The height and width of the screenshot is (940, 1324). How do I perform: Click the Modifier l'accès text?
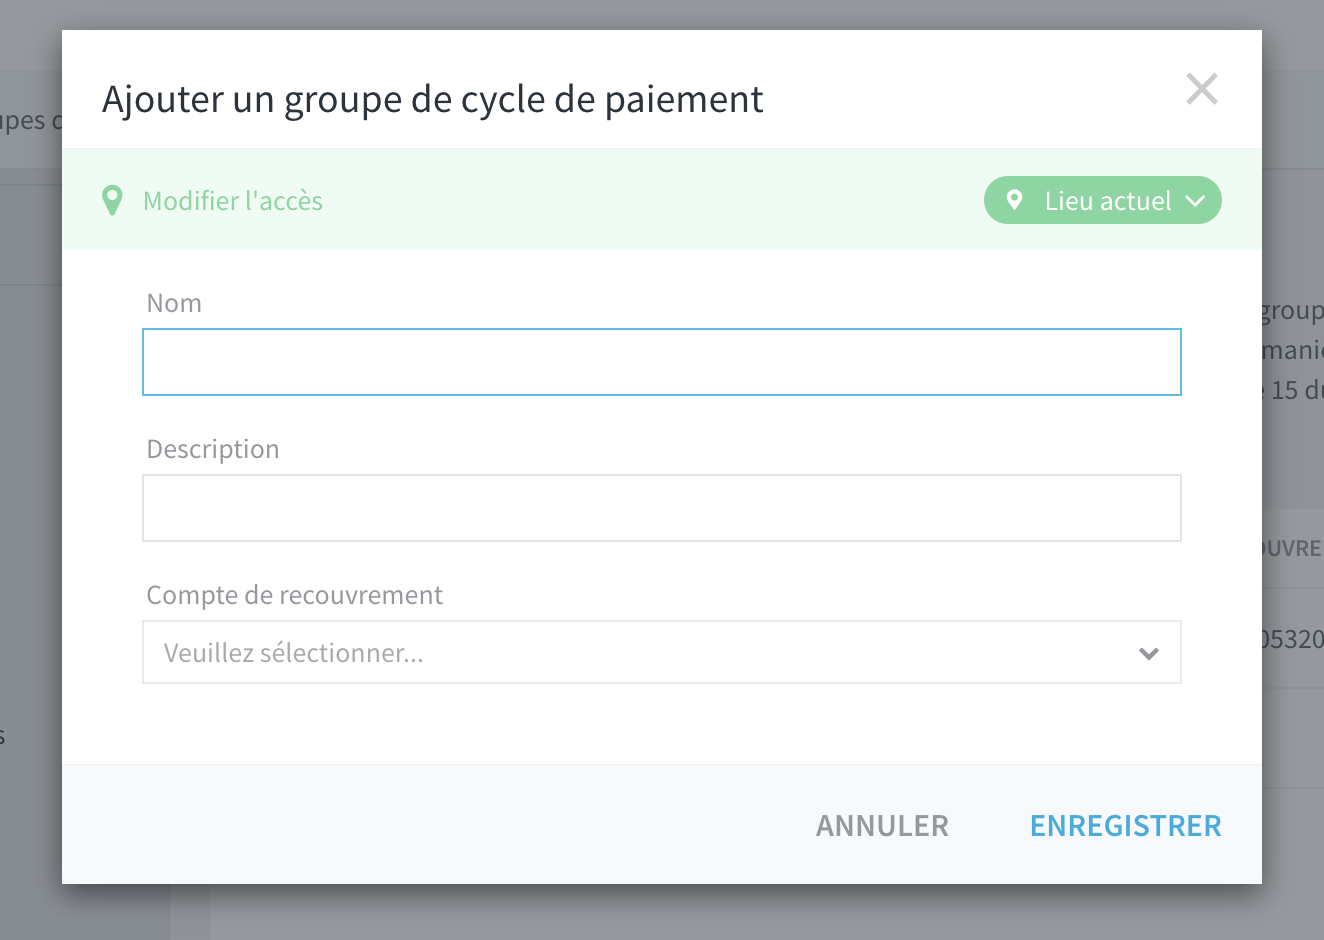233,201
